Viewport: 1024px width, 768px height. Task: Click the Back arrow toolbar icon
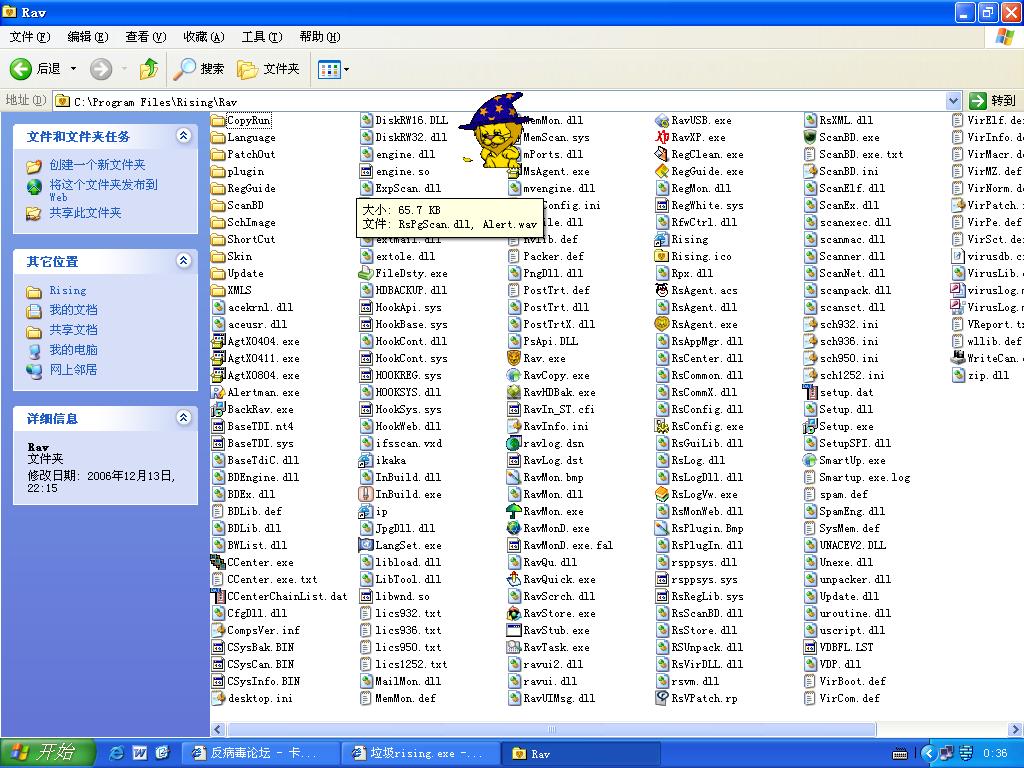20,69
